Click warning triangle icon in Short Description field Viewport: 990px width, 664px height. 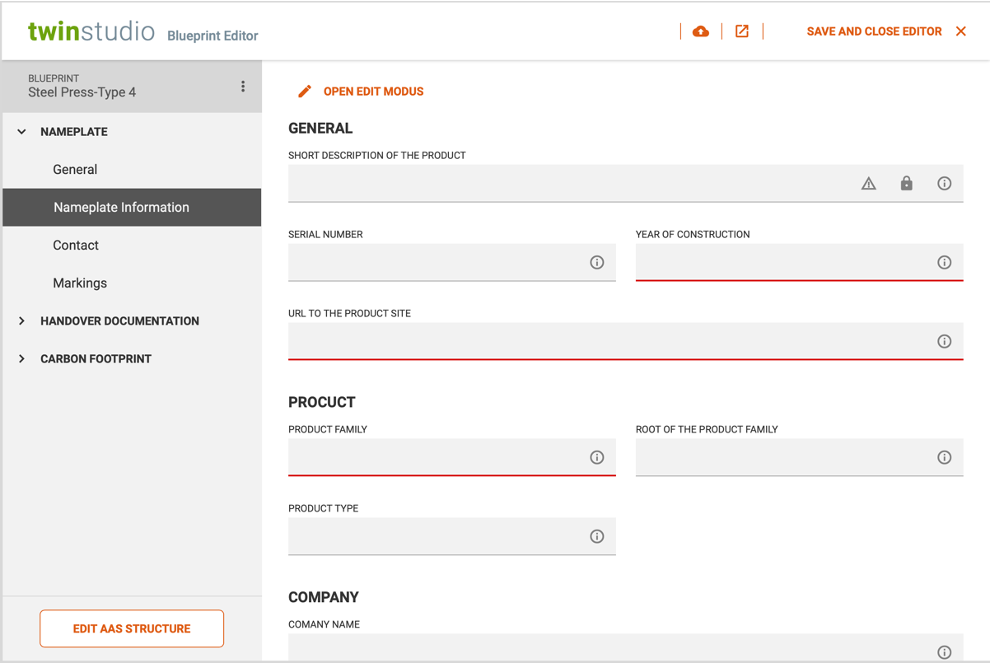(869, 183)
